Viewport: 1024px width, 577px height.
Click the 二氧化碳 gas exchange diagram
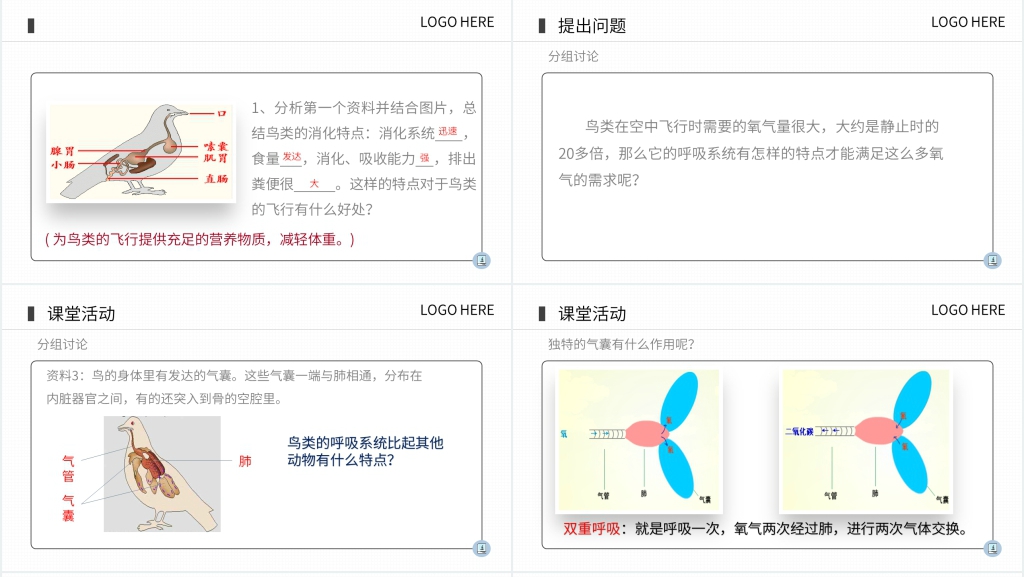pyautogui.click(x=866, y=440)
